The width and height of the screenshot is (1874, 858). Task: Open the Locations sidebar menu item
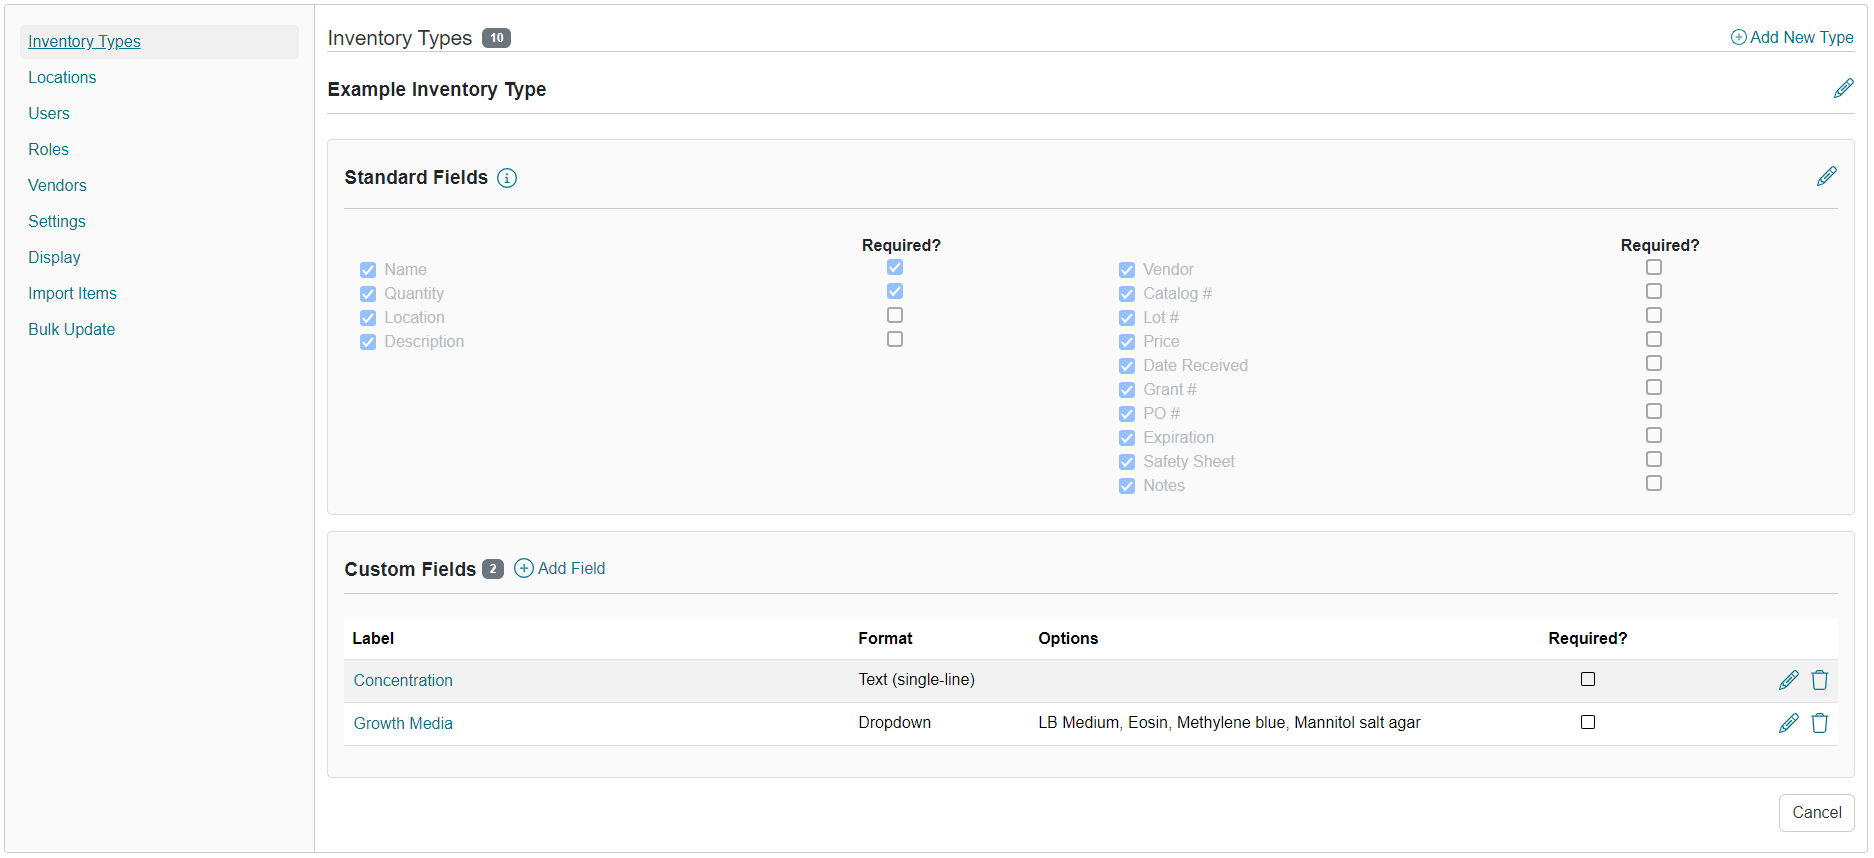[x=62, y=77]
